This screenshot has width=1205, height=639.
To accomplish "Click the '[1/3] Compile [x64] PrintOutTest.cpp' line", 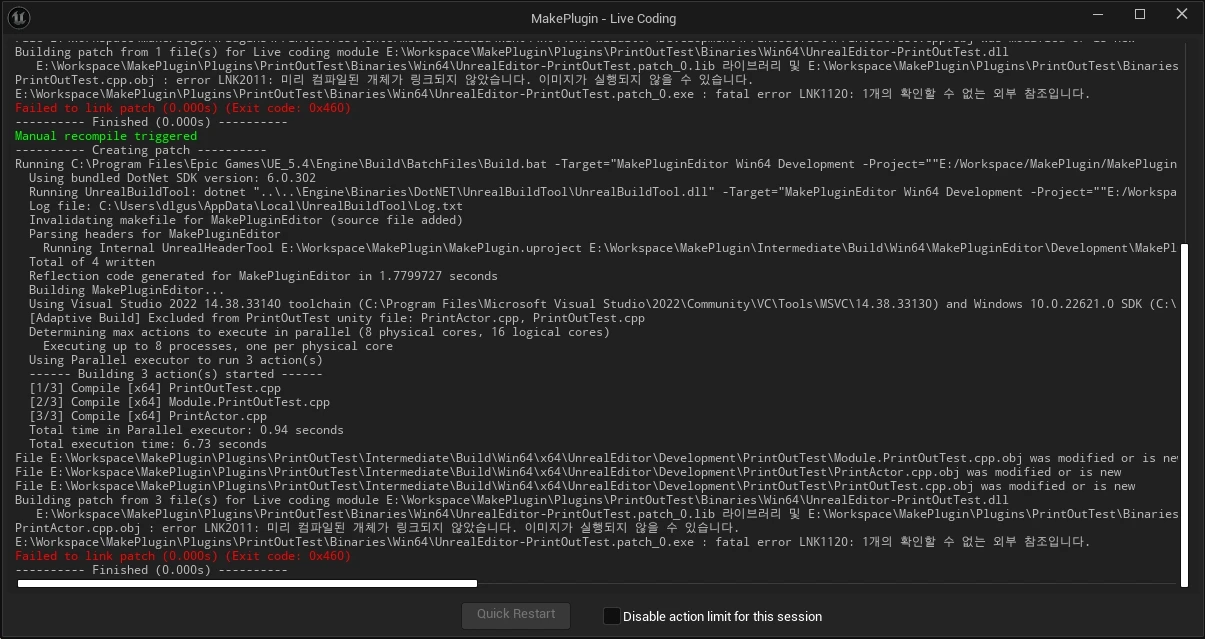I will (x=155, y=388).
